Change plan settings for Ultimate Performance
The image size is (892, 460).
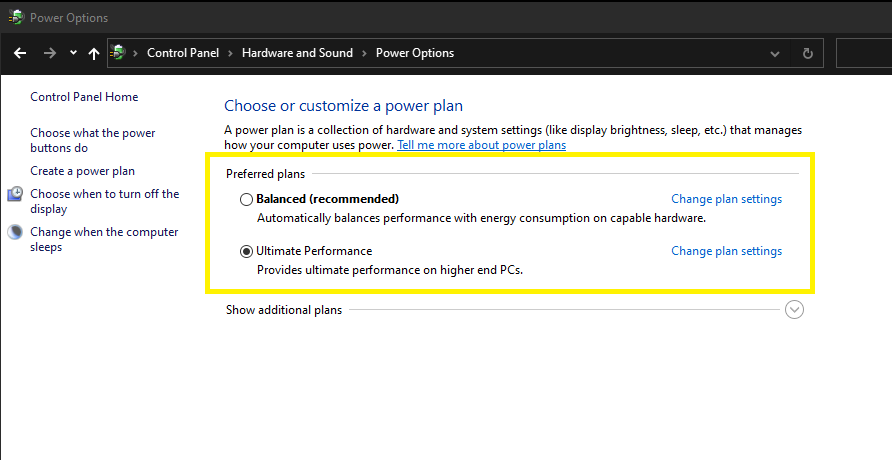[x=726, y=251]
